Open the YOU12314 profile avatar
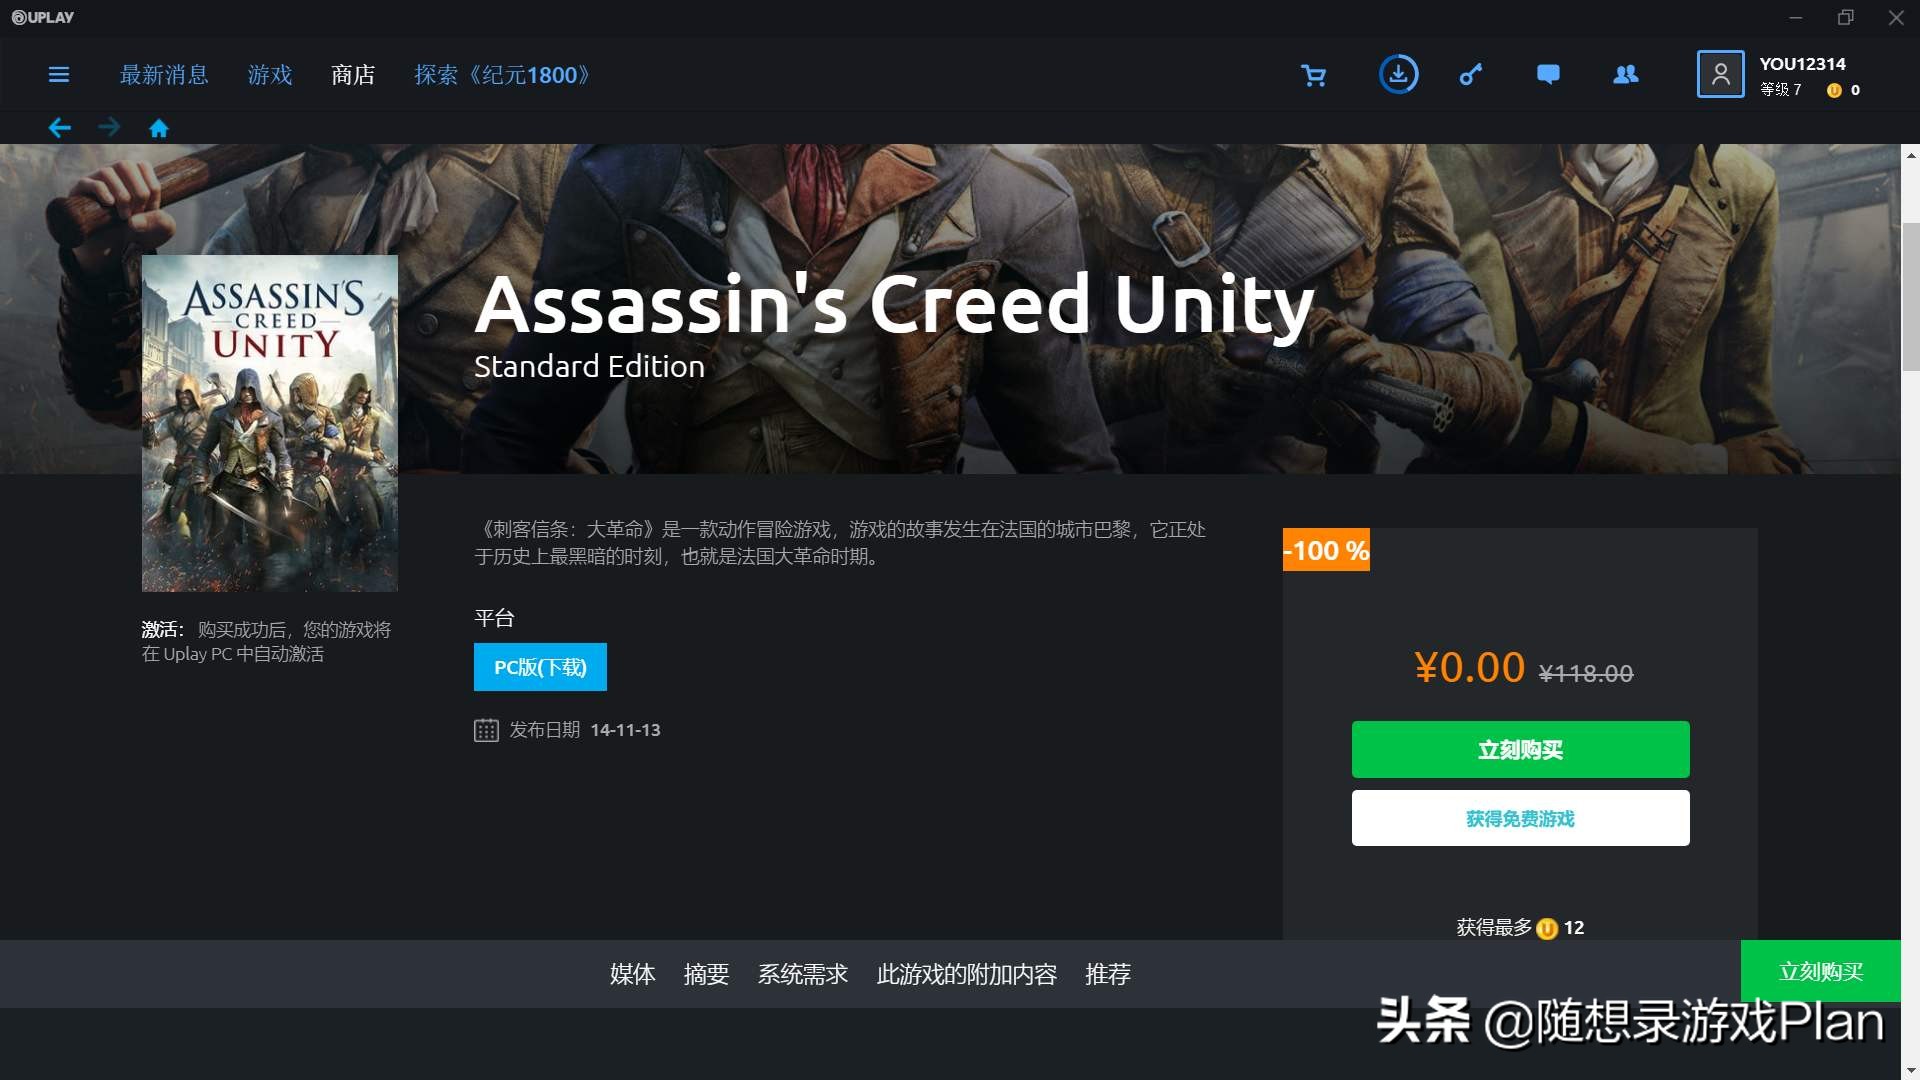This screenshot has height=1080, width=1920. coord(1720,74)
